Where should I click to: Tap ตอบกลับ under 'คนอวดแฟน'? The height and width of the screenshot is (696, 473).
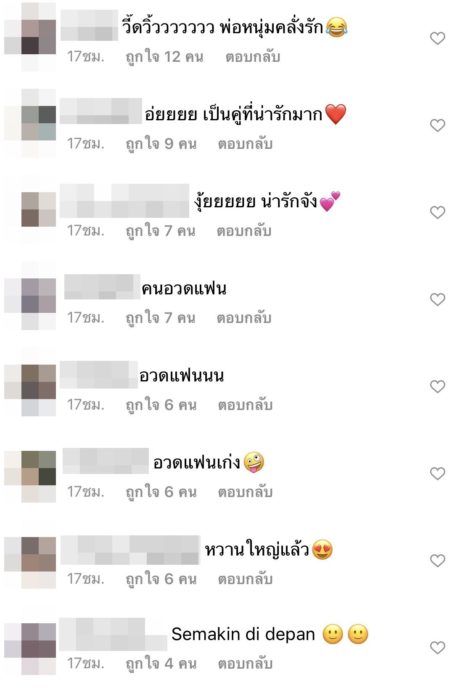click(244, 318)
